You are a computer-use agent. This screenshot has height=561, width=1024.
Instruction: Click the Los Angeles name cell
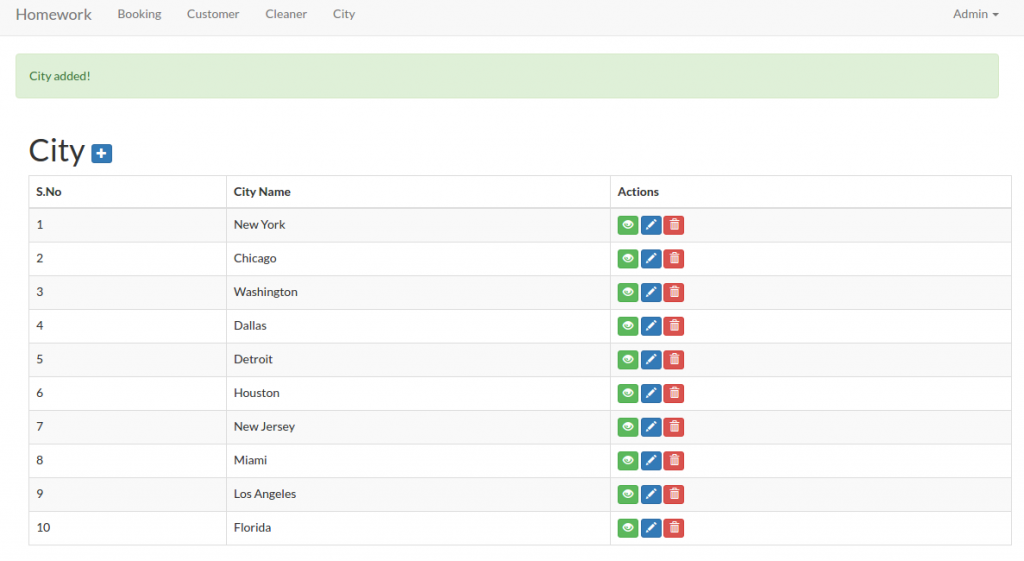418,494
